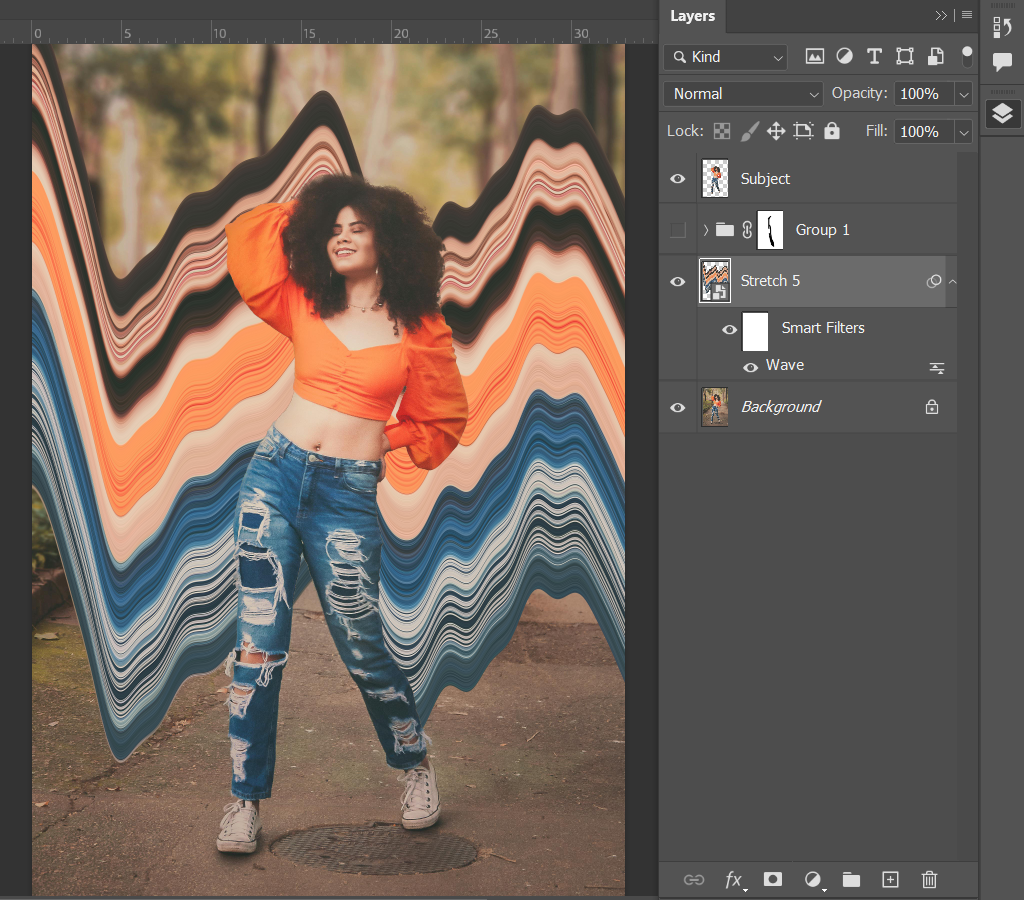This screenshot has width=1024, height=900.
Task: Click the Create new layer plus icon
Action: tap(890, 880)
